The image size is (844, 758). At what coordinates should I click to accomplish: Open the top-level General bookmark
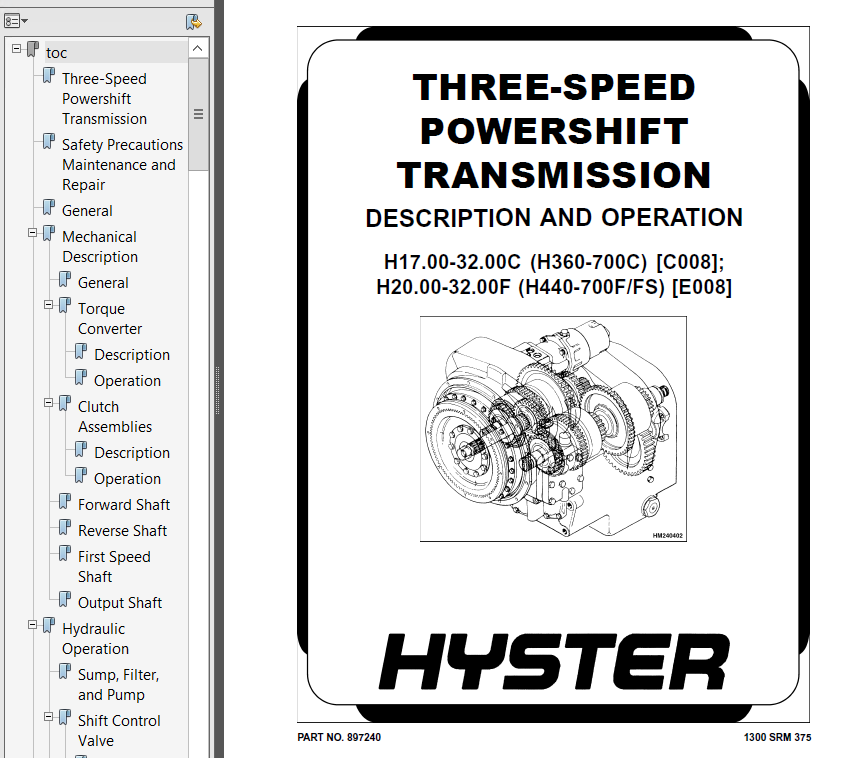[x=87, y=210]
